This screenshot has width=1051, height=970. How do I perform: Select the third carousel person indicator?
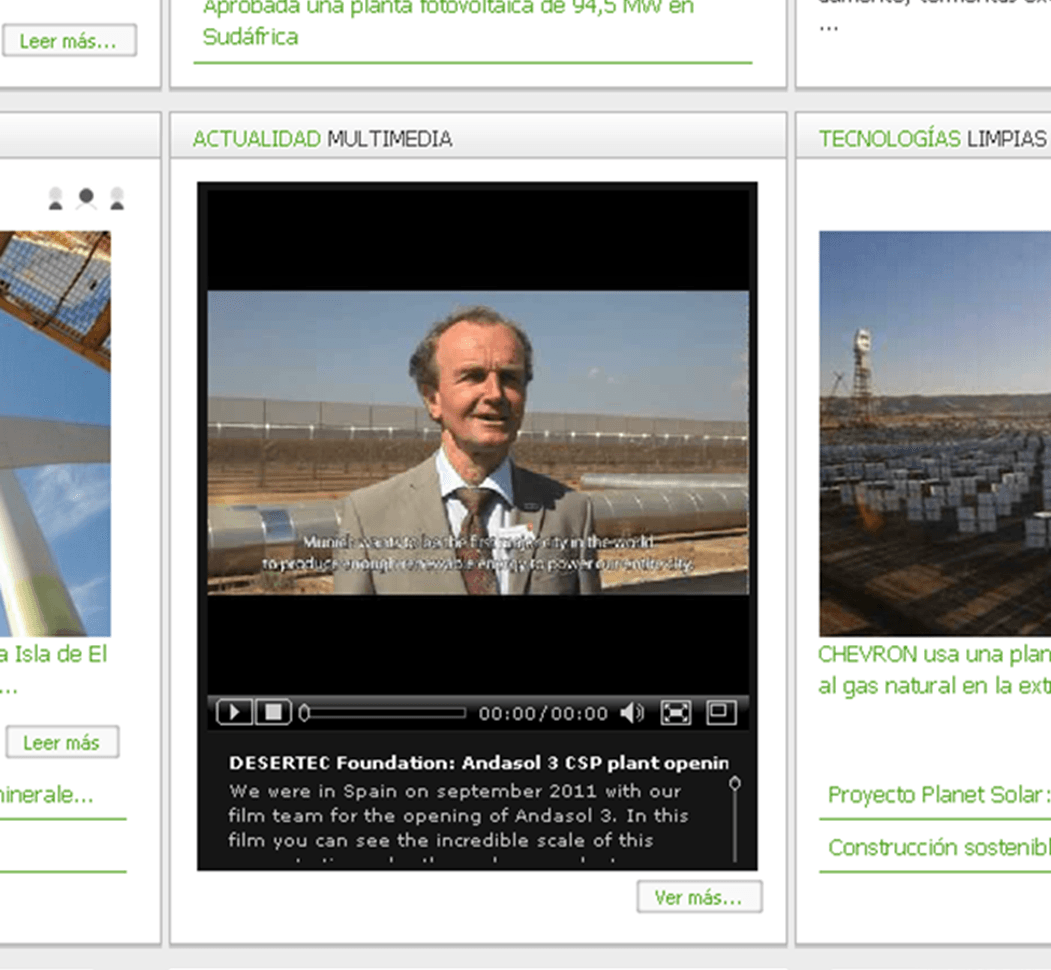click(117, 198)
